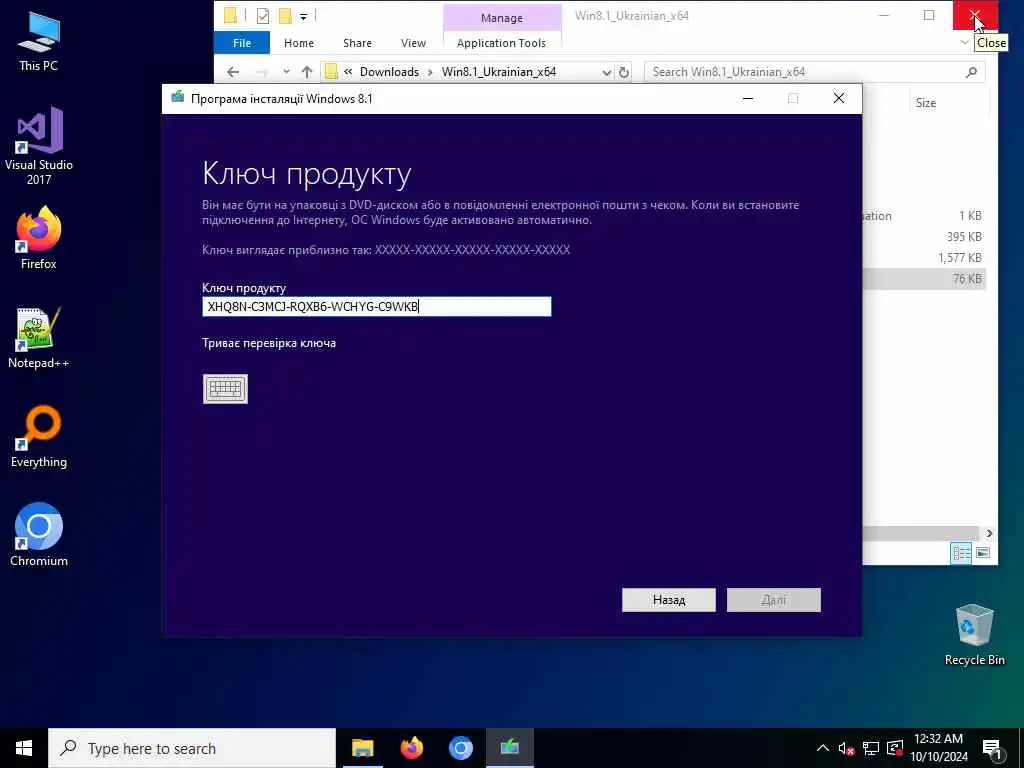Click Downloads in the address breadcrumb

389,72
